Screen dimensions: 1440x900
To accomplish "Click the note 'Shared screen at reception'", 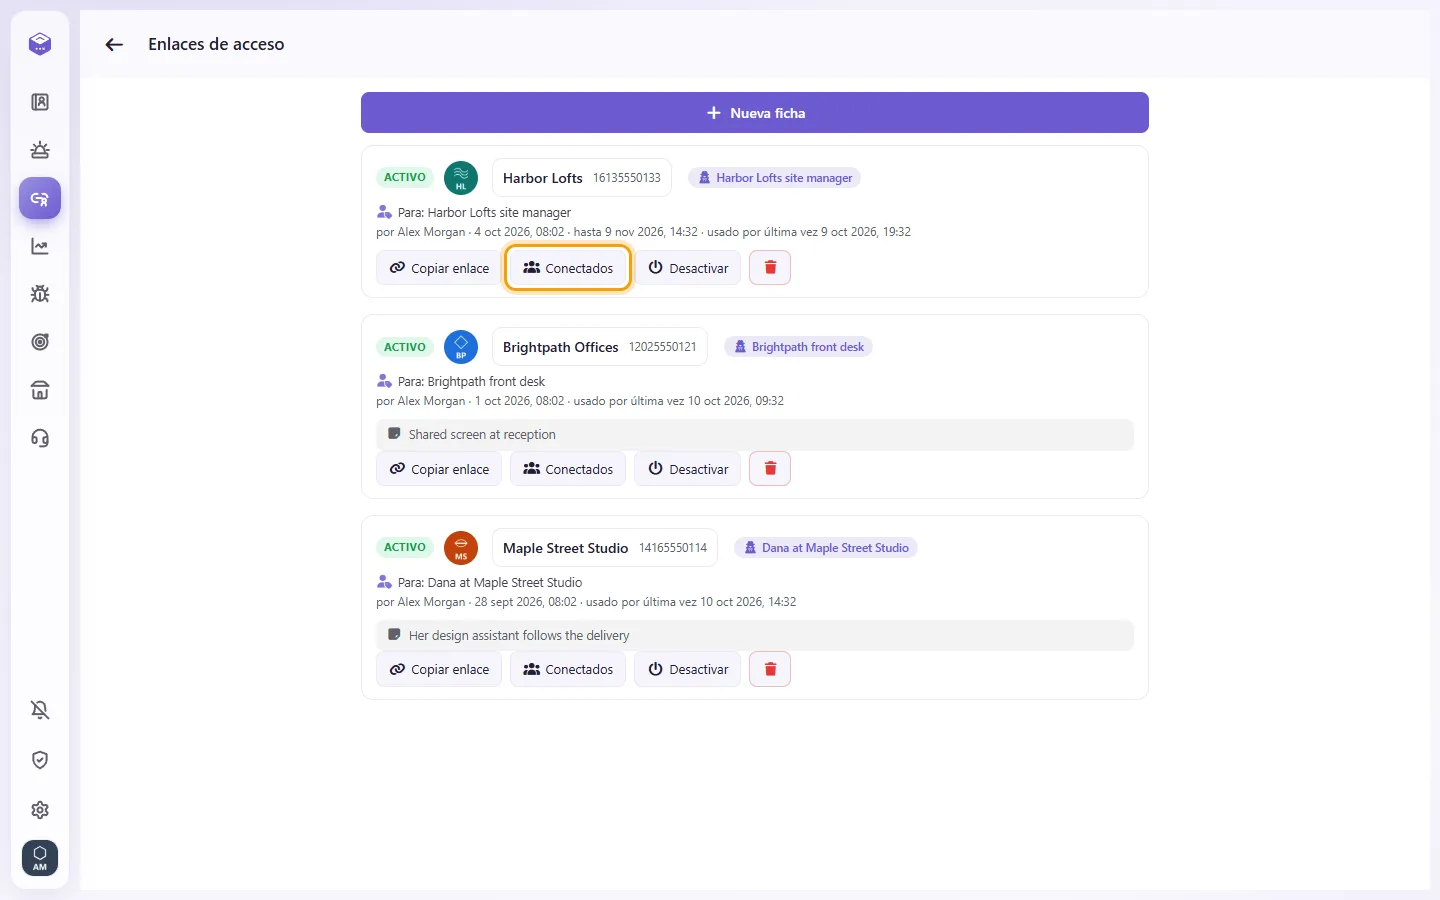I will click(x=755, y=435).
